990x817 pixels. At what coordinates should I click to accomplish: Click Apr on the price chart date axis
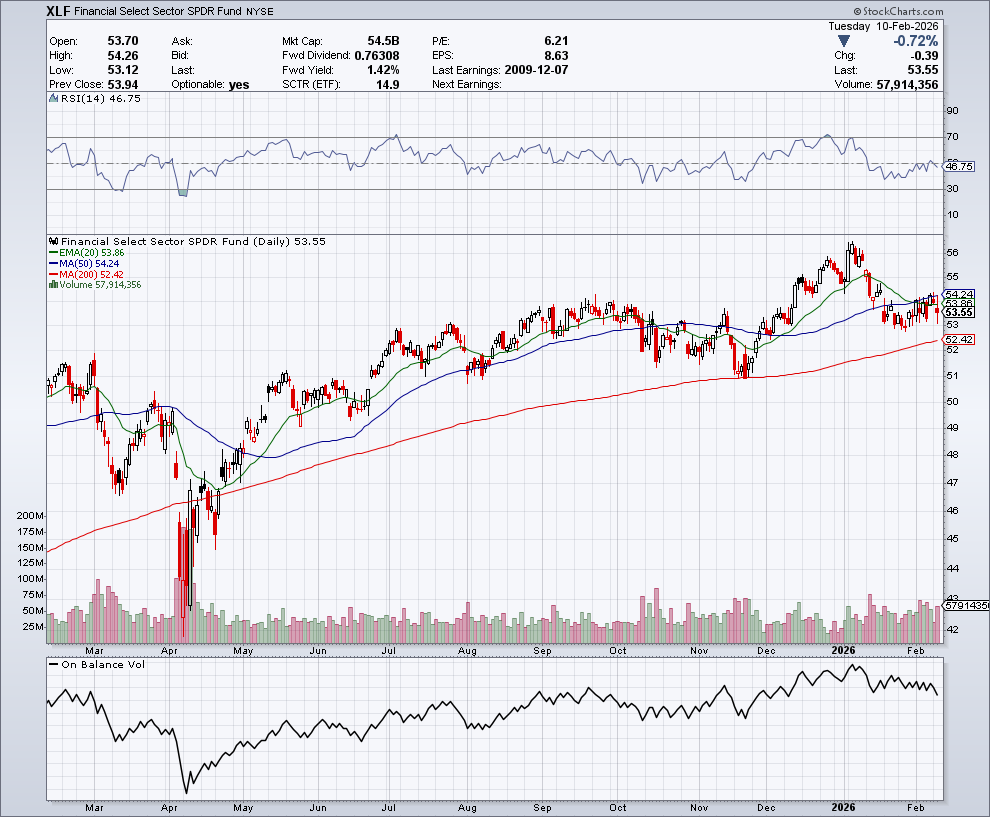(x=169, y=651)
